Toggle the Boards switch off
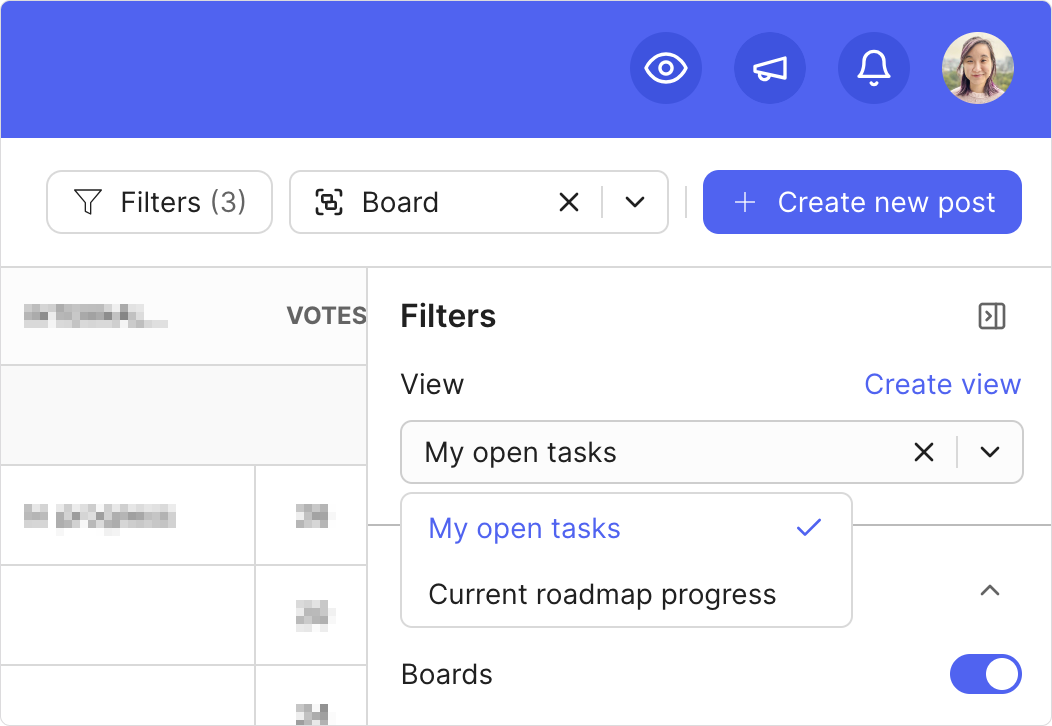Screen dimensions: 1052x726 pos(985,675)
